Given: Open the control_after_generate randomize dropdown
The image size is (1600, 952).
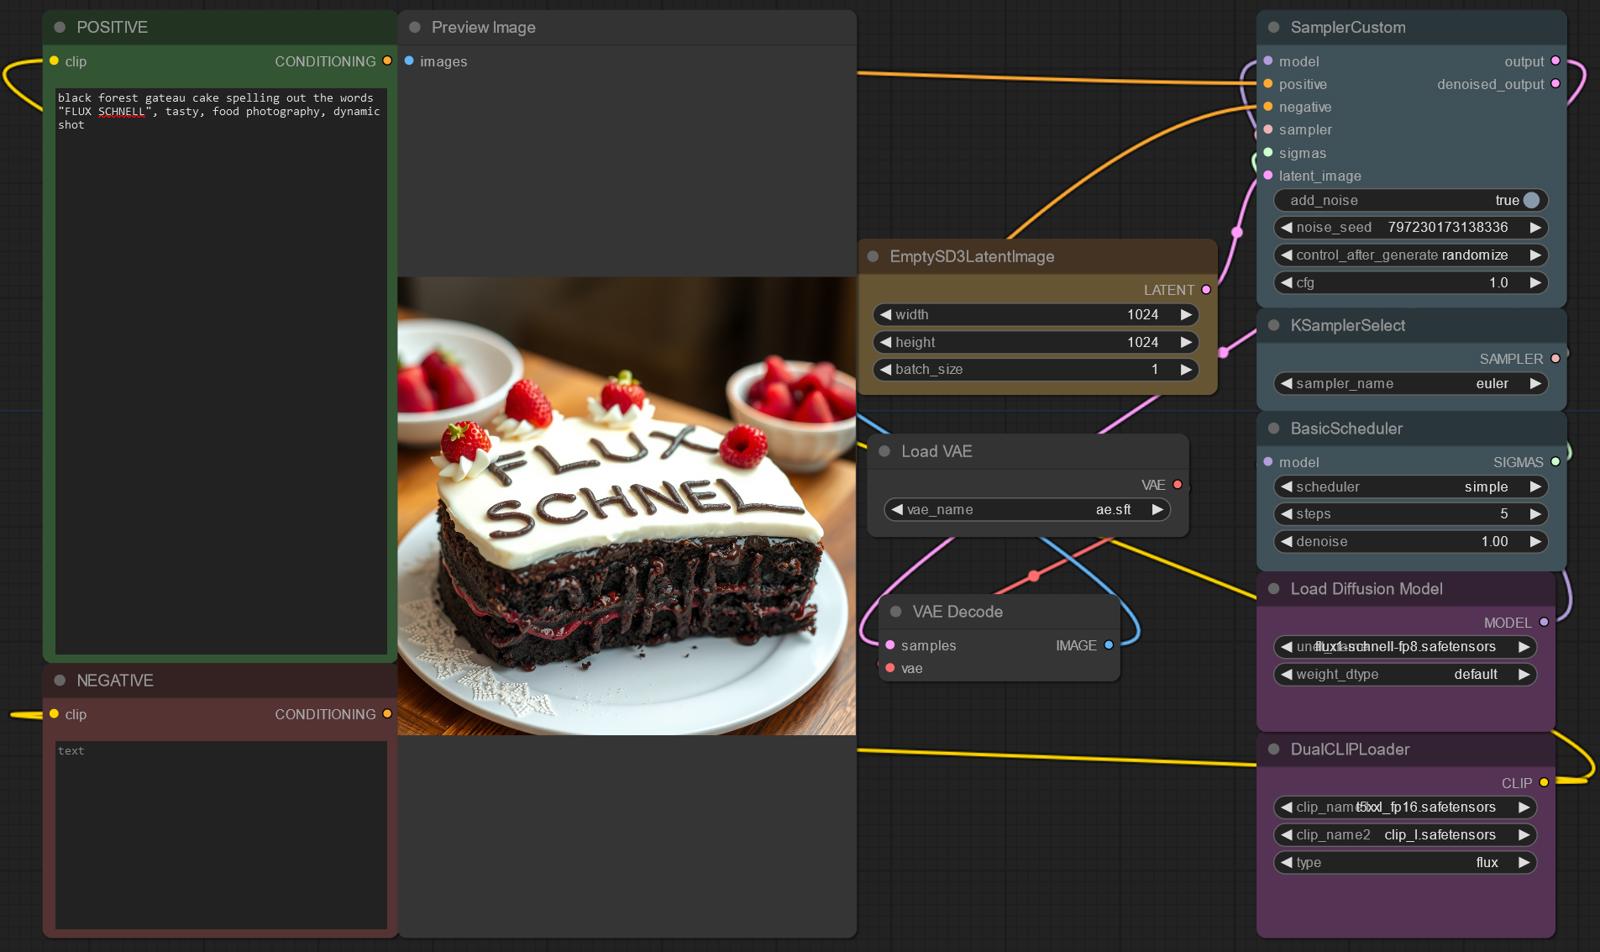Looking at the screenshot, I should 1410,255.
